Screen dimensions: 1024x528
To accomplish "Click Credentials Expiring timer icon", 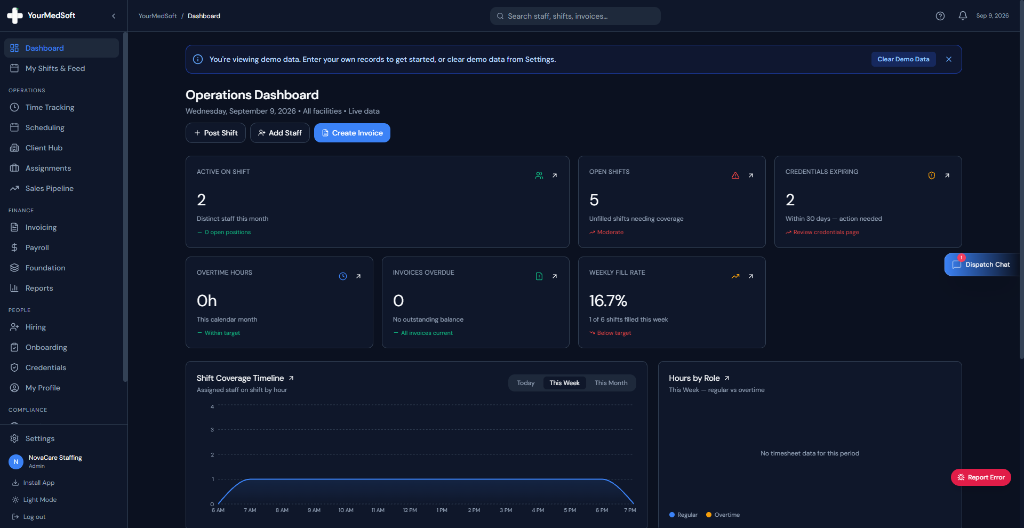I will [931, 175].
